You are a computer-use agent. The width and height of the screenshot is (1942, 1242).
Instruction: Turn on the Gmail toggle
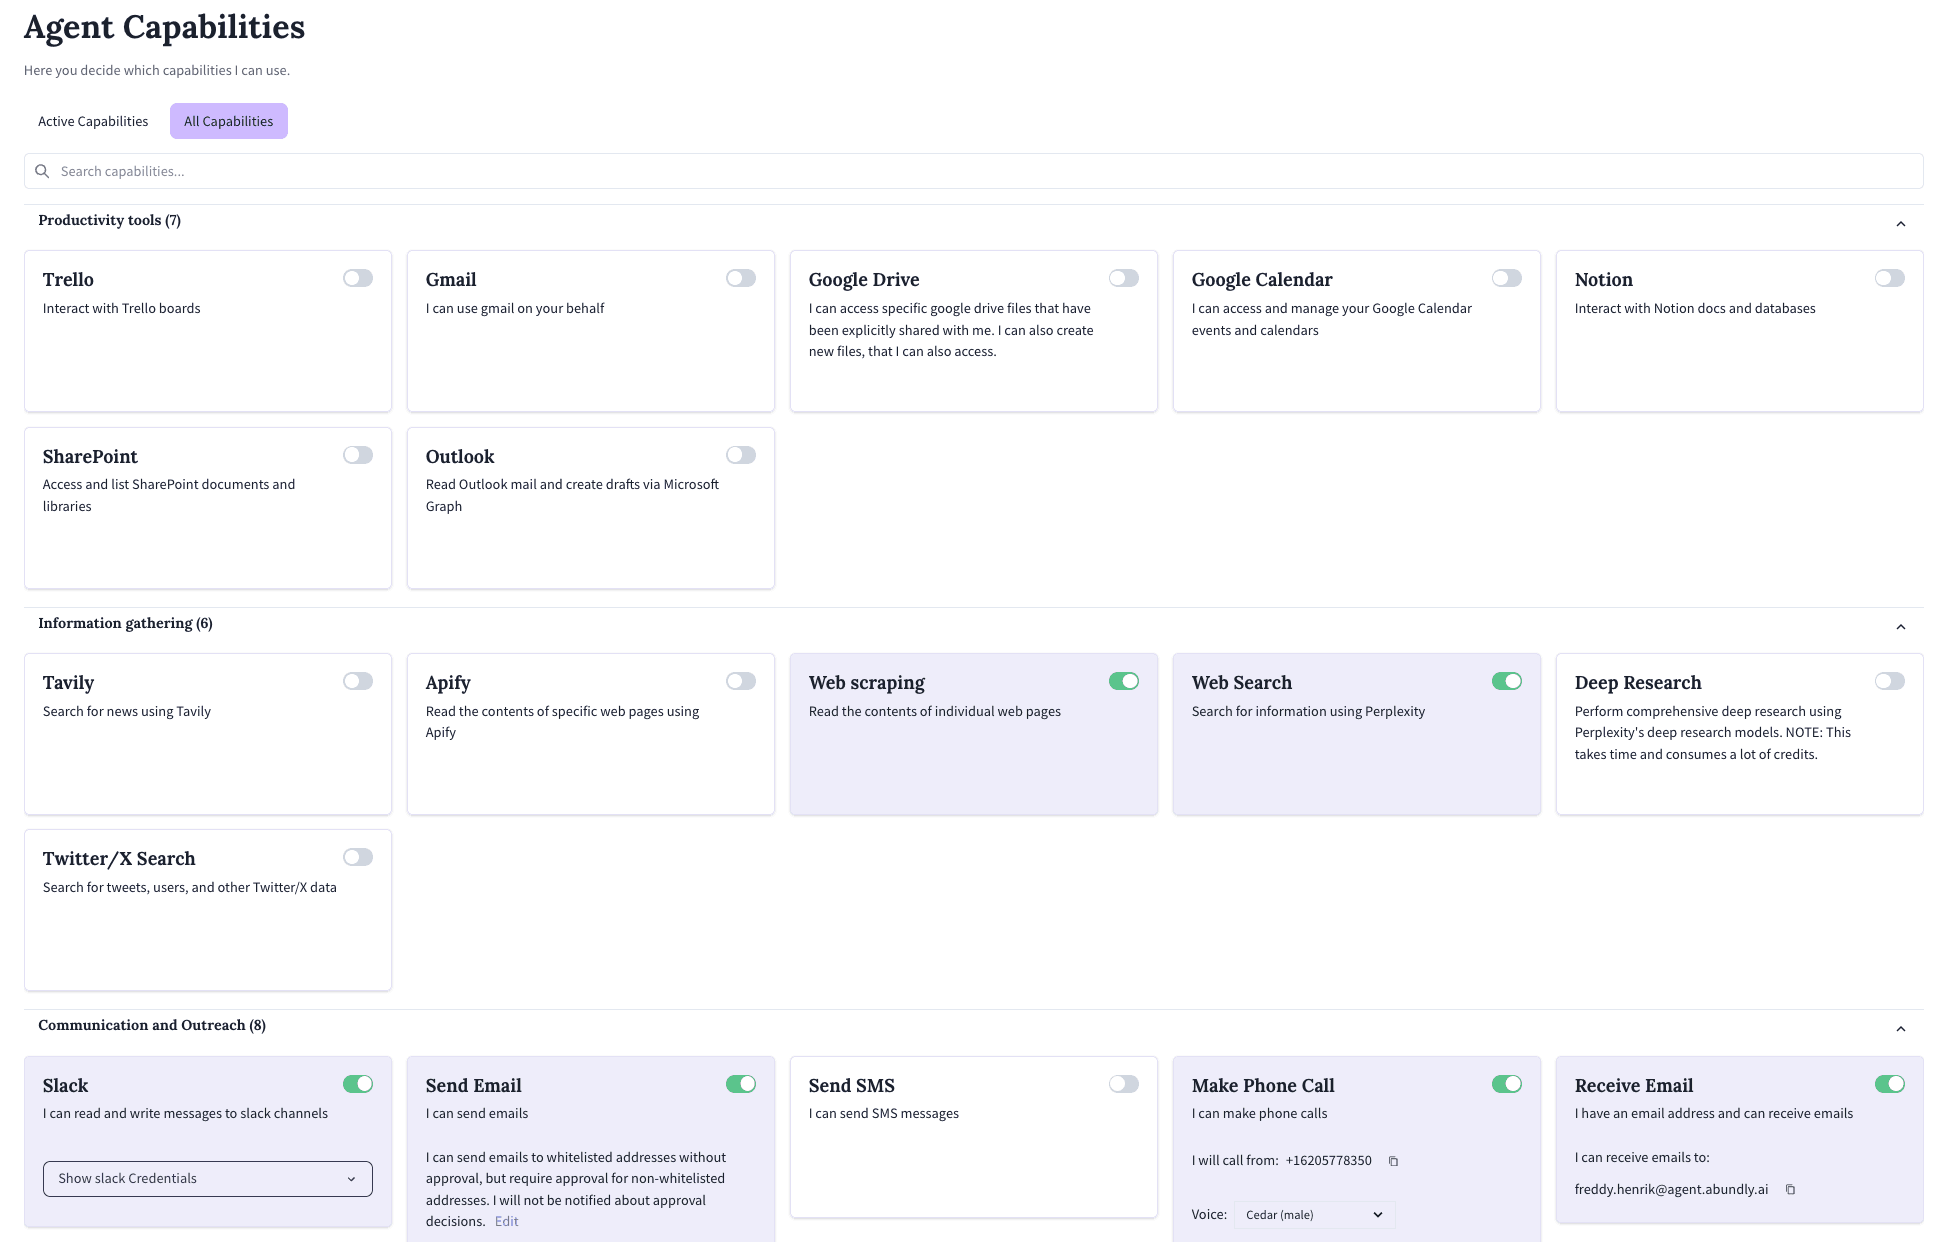coord(741,278)
